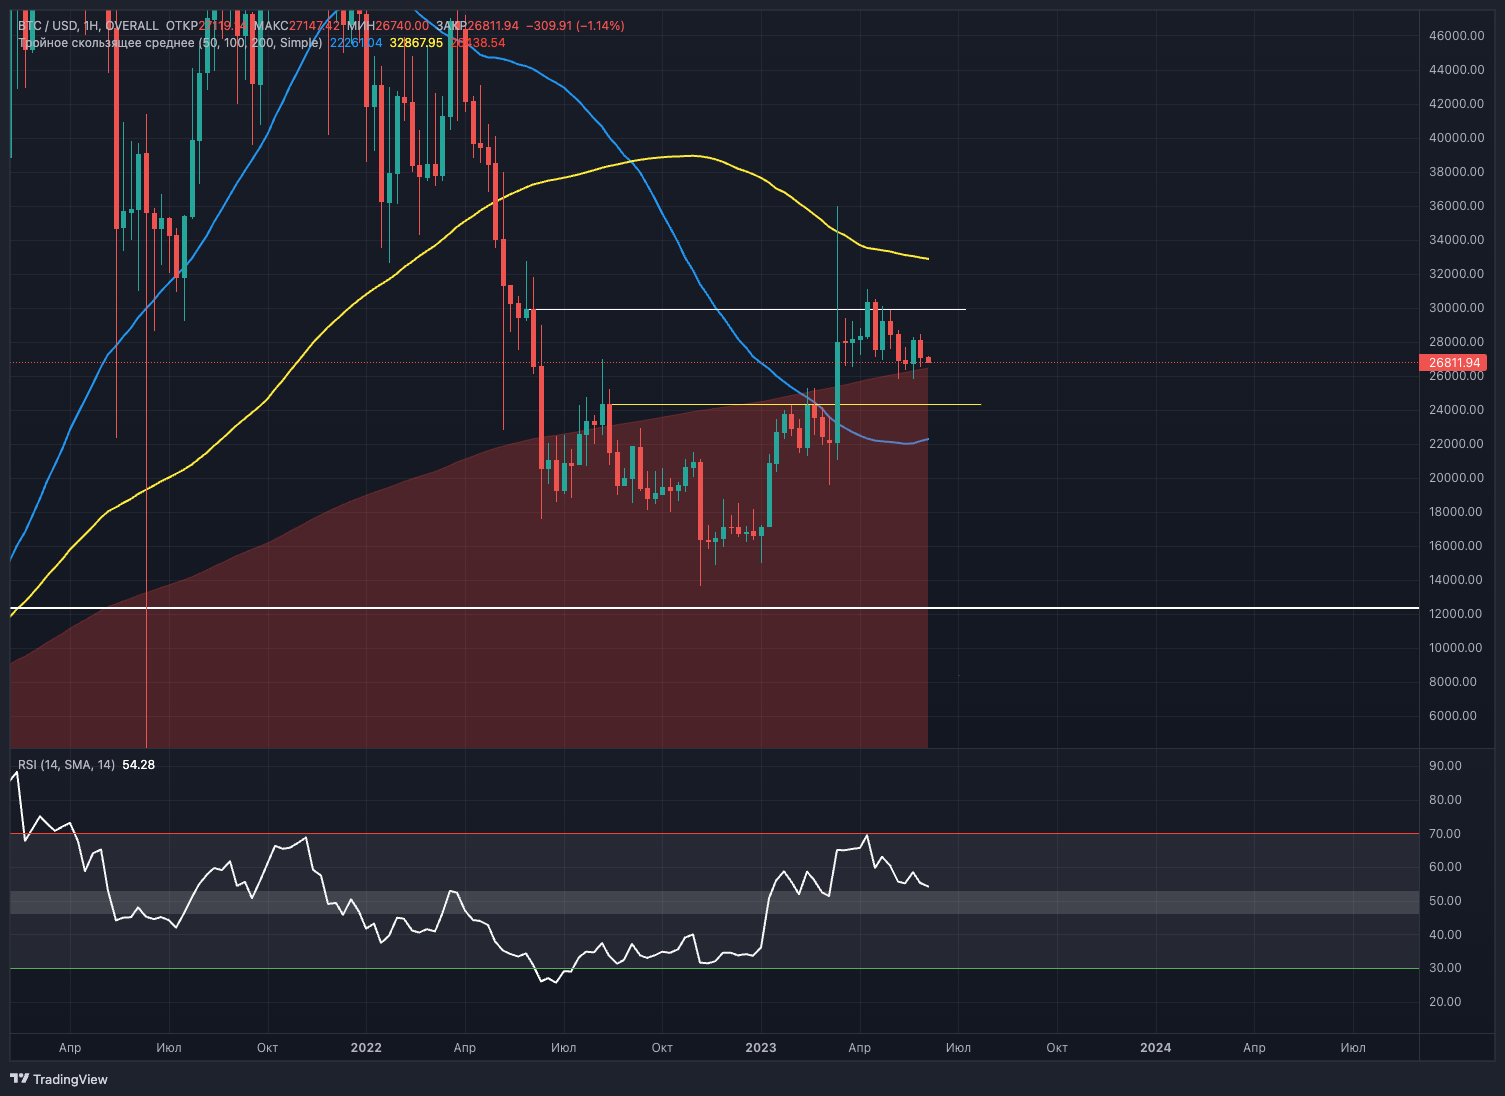The image size is (1505, 1096).
Task: Click the TradingView logo icon
Action: click(19, 1078)
